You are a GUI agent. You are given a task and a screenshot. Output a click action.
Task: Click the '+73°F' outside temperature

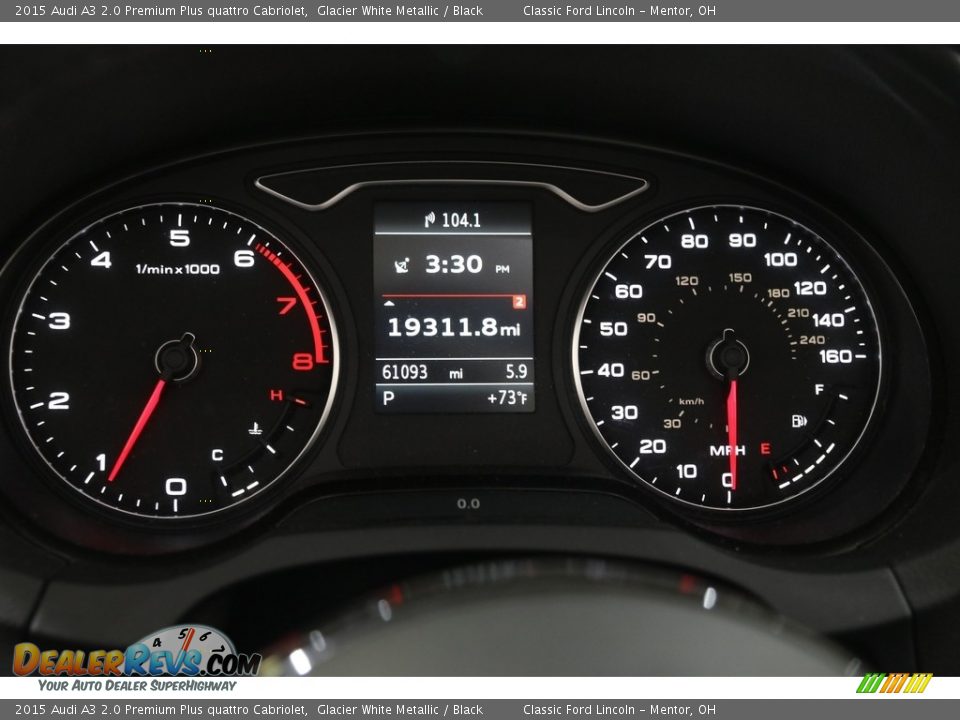(x=507, y=398)
